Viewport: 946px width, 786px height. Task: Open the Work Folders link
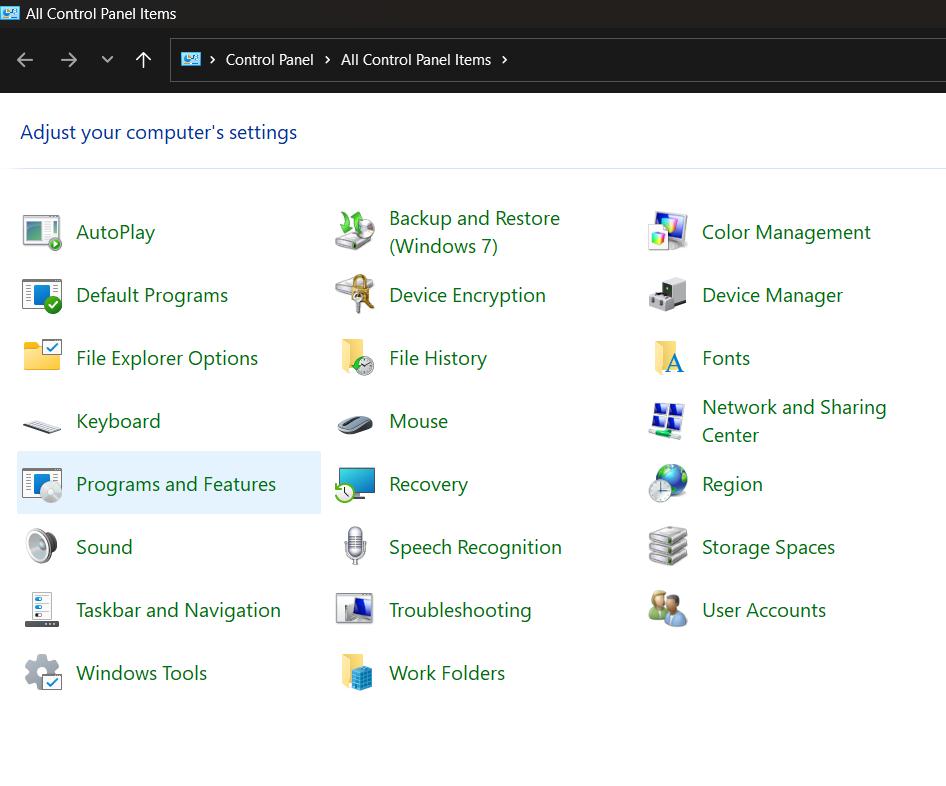click(x=446, y=673)
